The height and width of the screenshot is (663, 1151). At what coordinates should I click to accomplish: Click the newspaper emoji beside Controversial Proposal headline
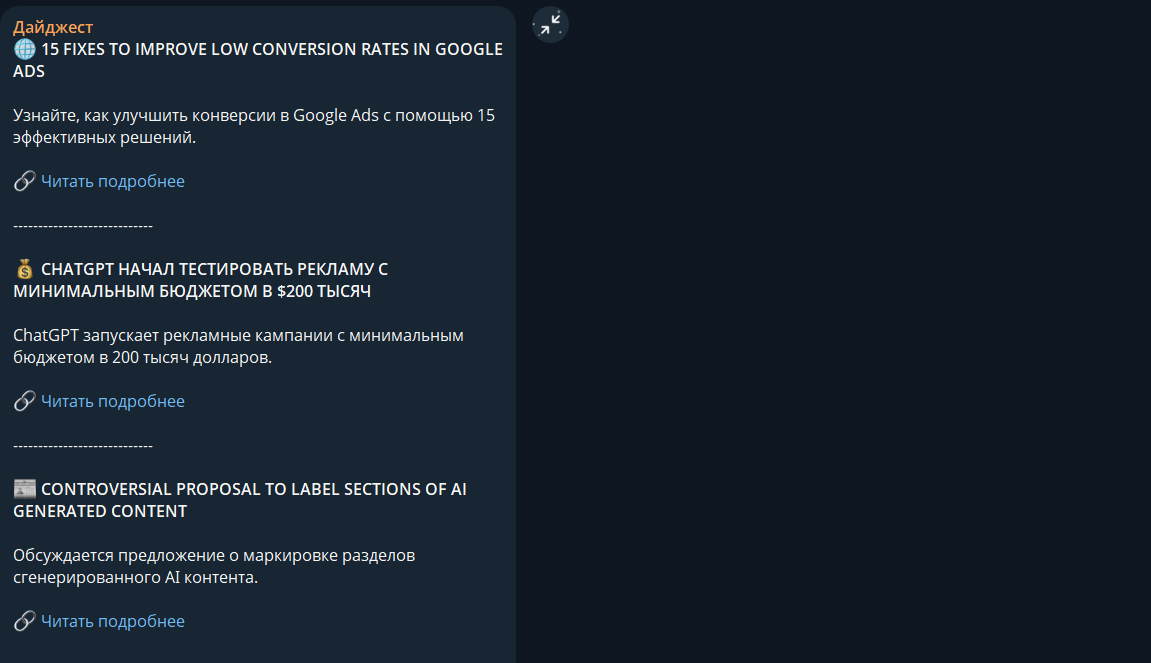tap(25, 489)
